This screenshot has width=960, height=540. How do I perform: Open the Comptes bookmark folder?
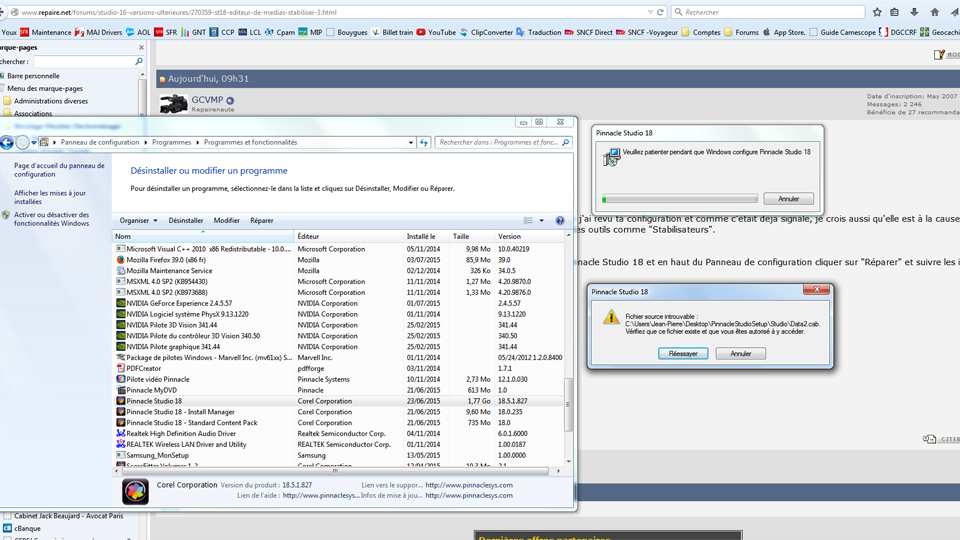coord(701,32)
